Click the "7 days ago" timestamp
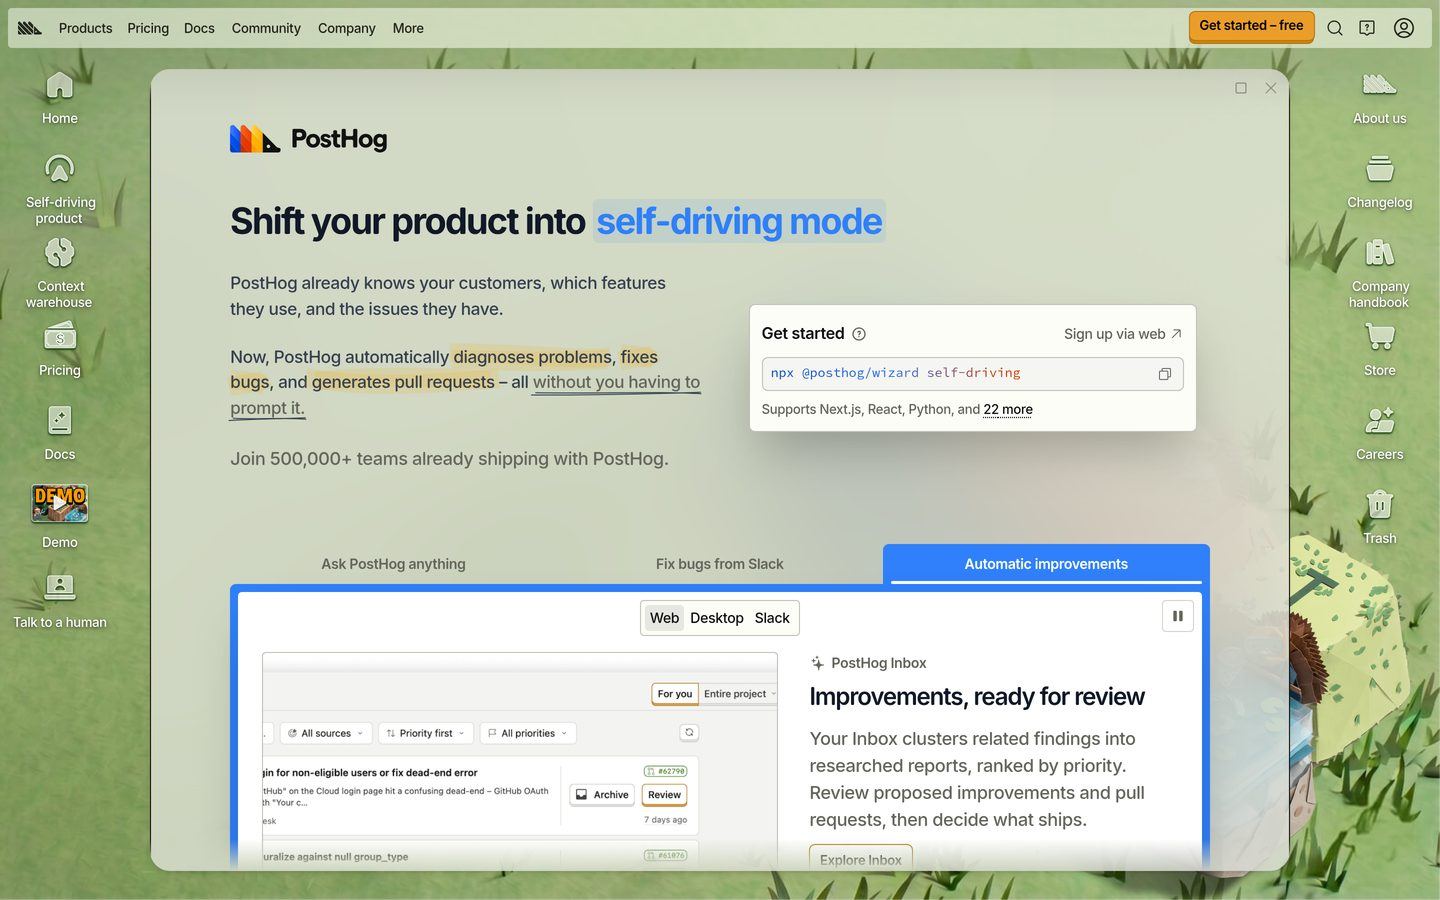Viewport: 1440px width, 900px height. (665, 820)
